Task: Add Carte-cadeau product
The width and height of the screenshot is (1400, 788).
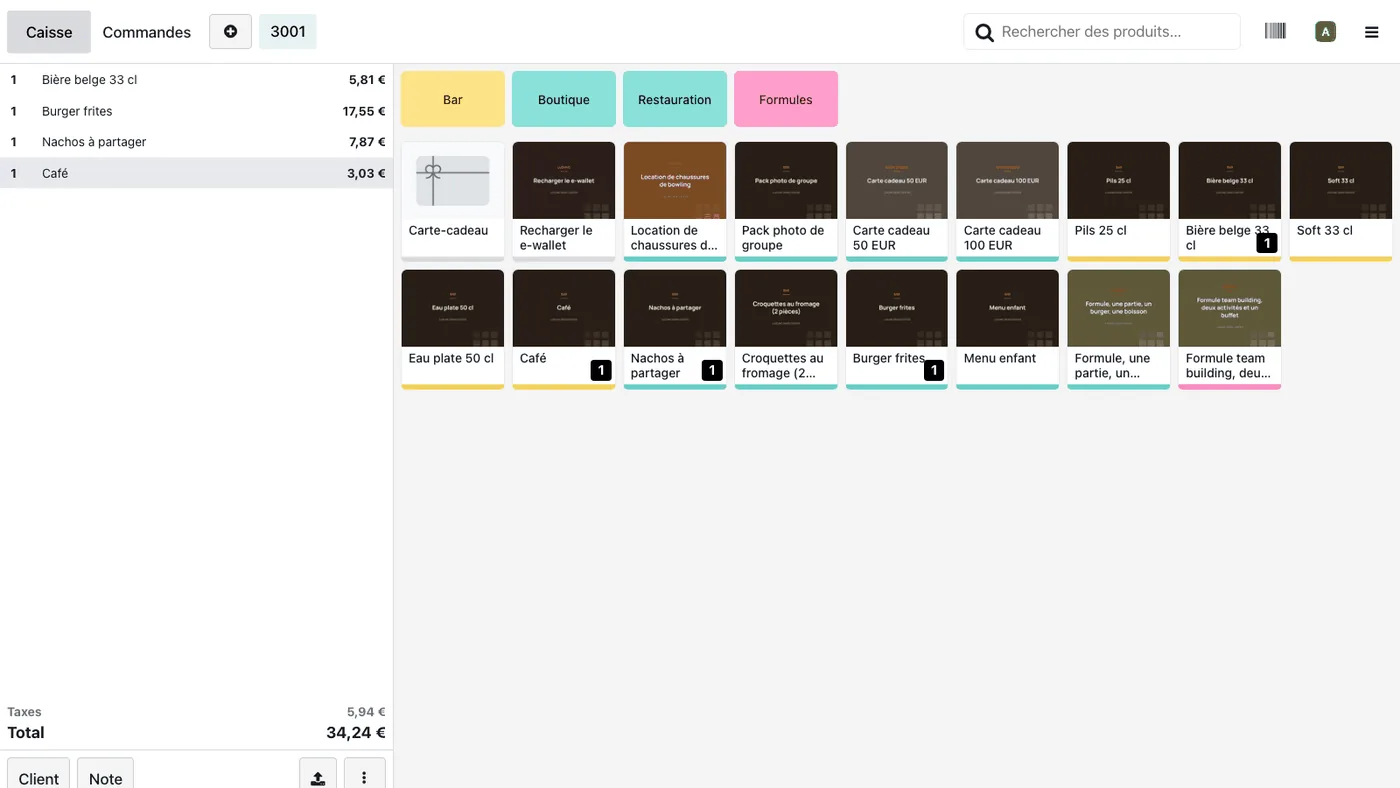Action: click(453, 201)
